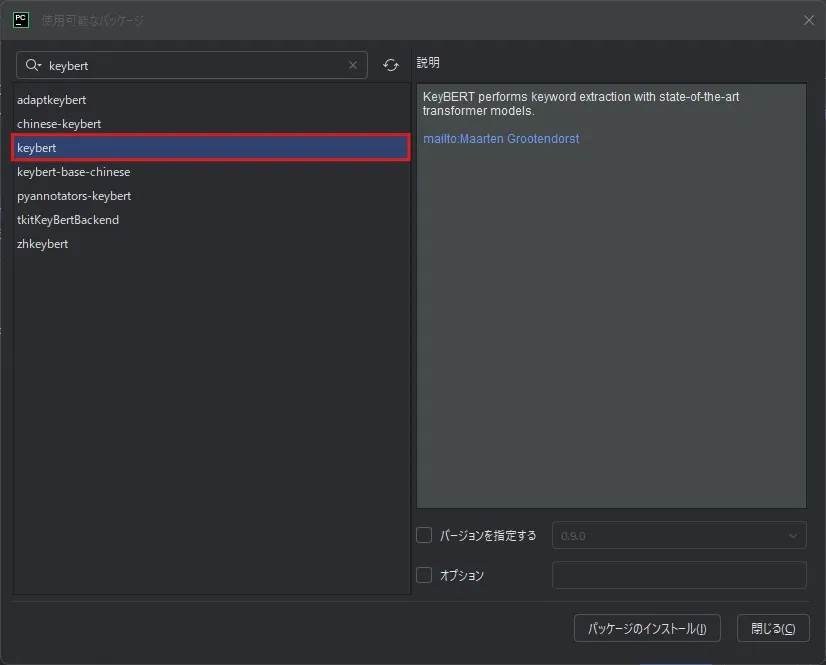The height and width of the screenshot is (665, 826).
Task: Select tkitKeyBertBackend package
Action: (x=212, y=220)
